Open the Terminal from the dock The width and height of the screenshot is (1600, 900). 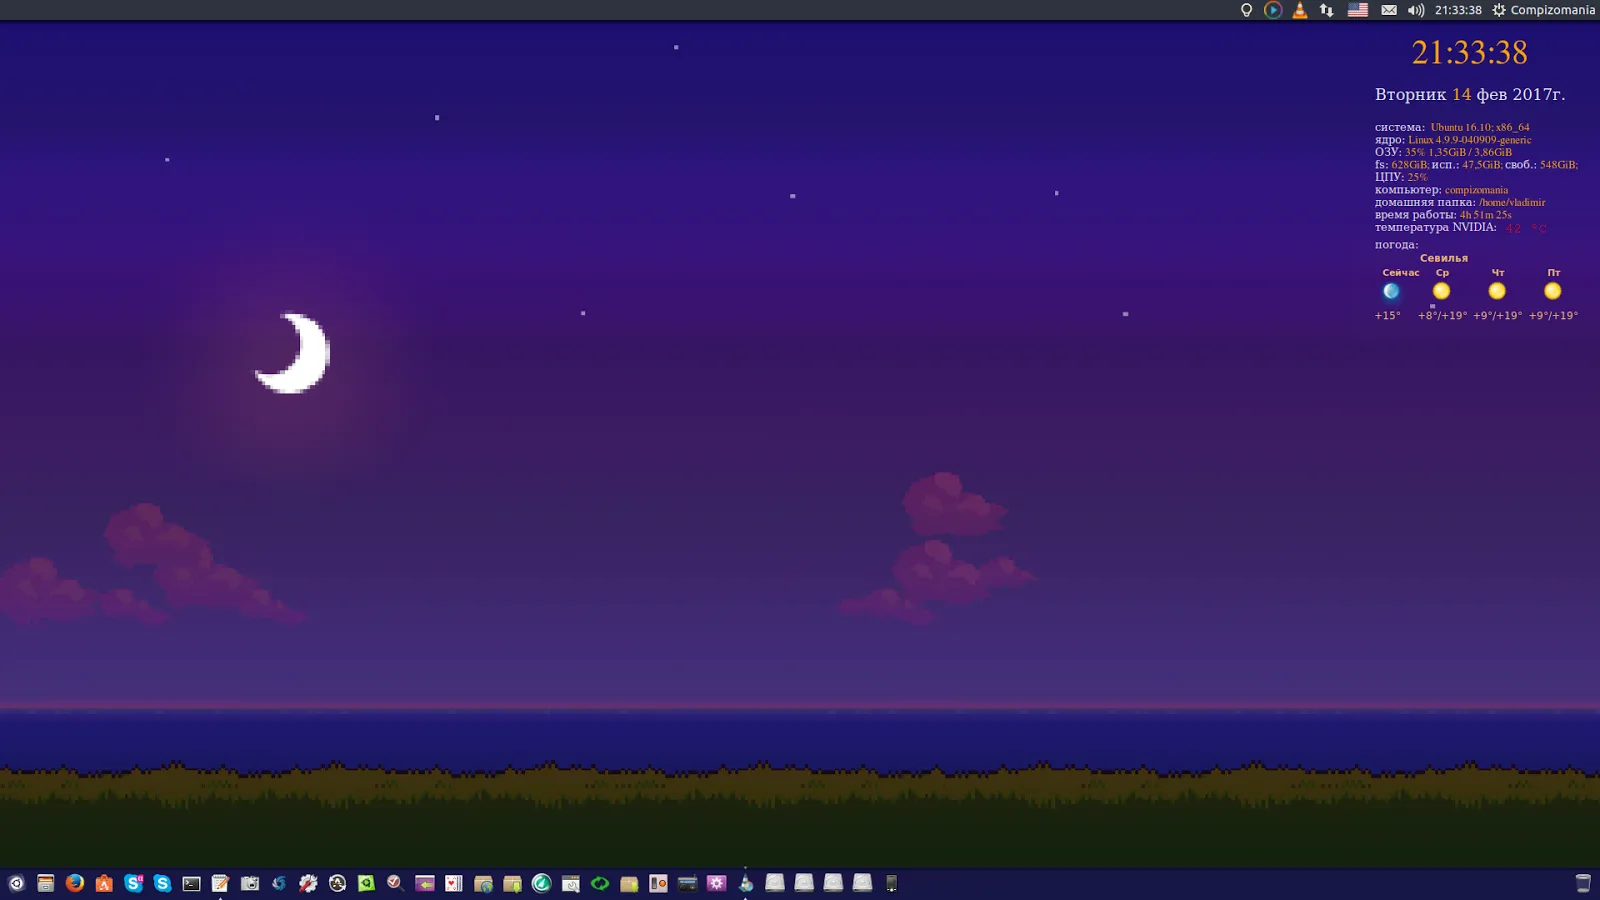click(x=191, y=883)
